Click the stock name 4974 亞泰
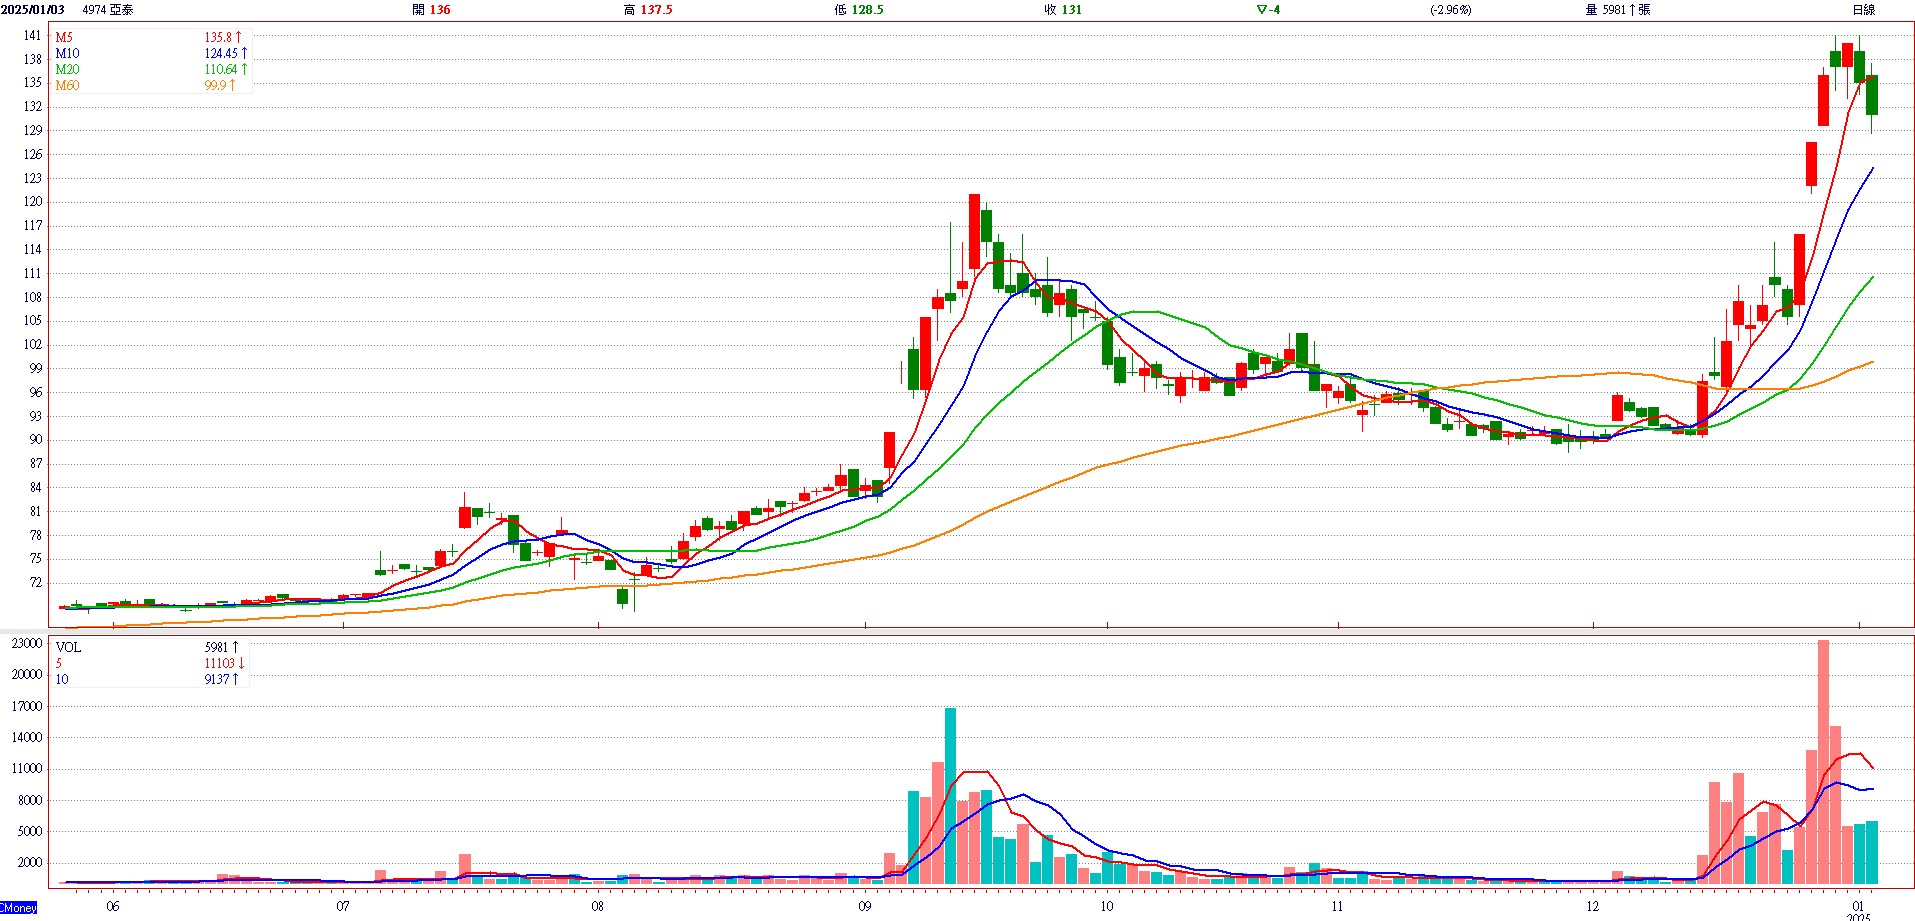The width and height of the screenshot is (1915, 921). pos(108,10)
